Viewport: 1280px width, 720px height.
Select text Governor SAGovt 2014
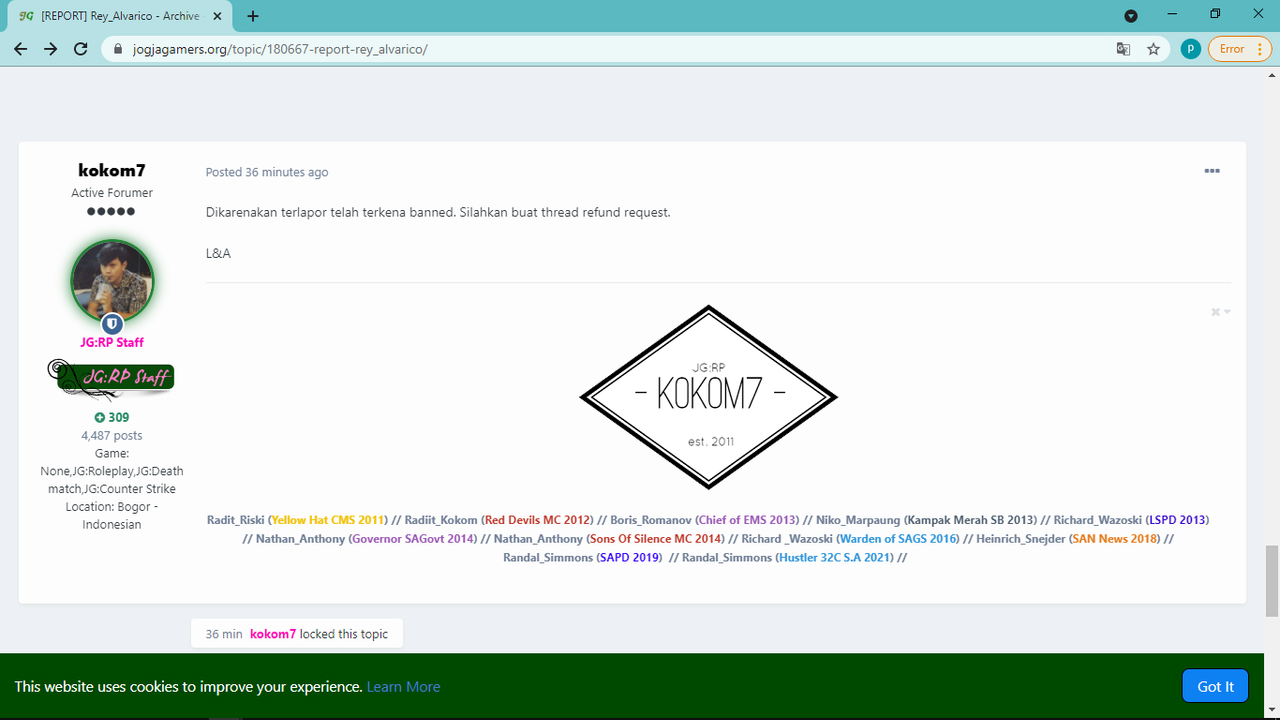point(412,539)
